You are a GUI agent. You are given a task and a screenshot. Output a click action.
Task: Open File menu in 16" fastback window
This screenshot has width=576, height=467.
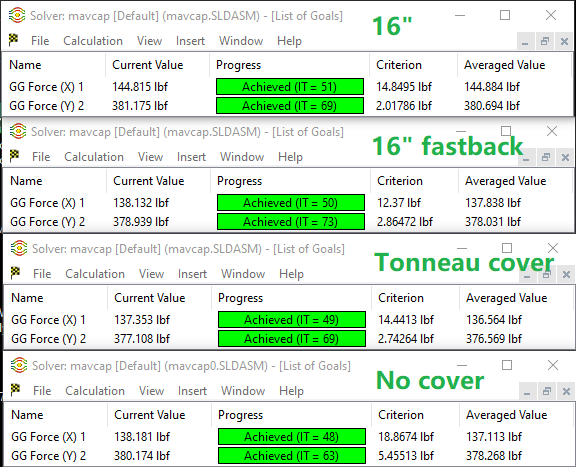41,157
